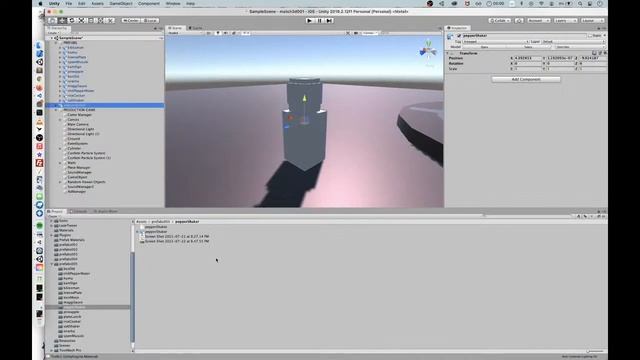Expand the Walls object in Hierarchy

(60, 163)
